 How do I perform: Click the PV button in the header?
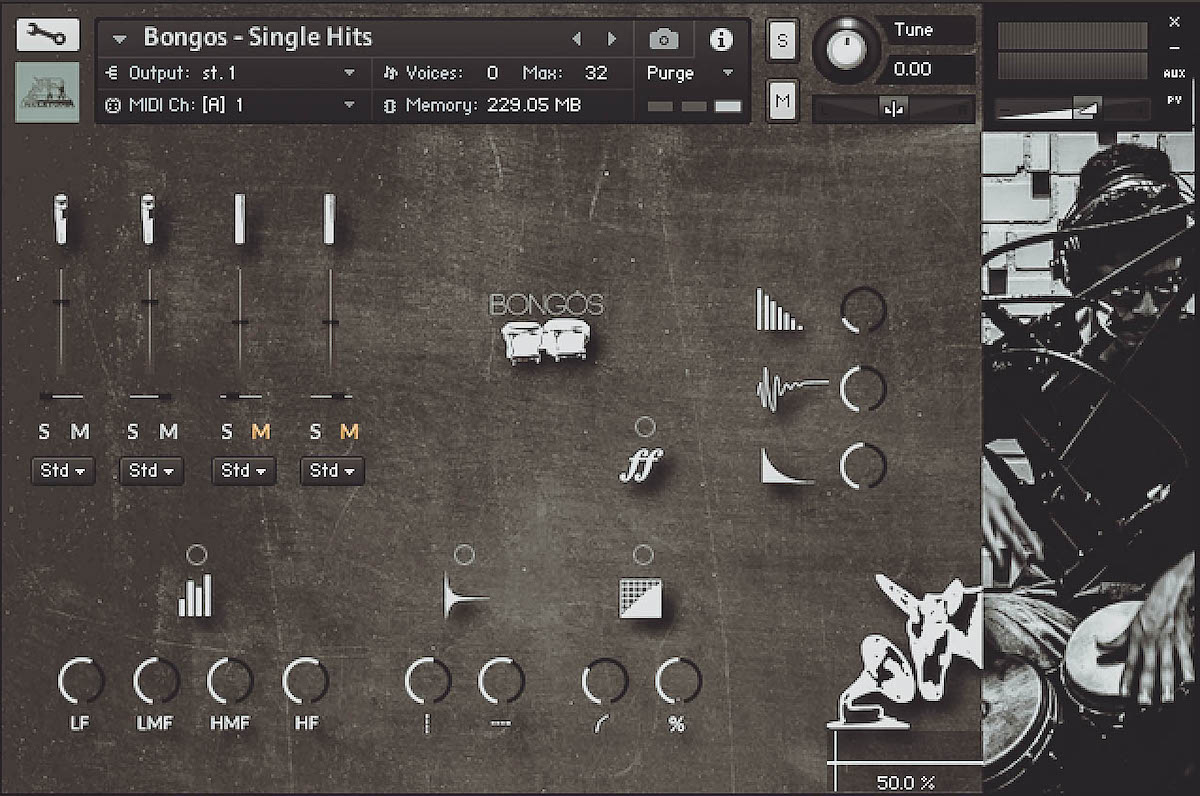(1174, 99)
